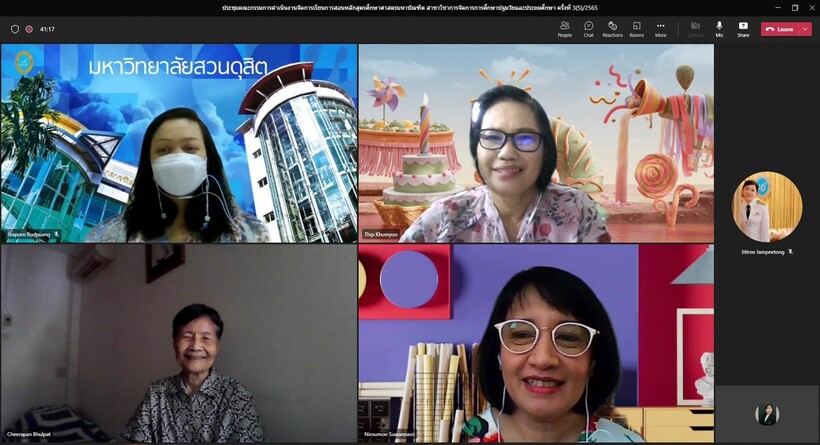Click Siraporn Rodpuang's muted mic icon
Viewport: 820px width, 445px height.
coord(56,235)
